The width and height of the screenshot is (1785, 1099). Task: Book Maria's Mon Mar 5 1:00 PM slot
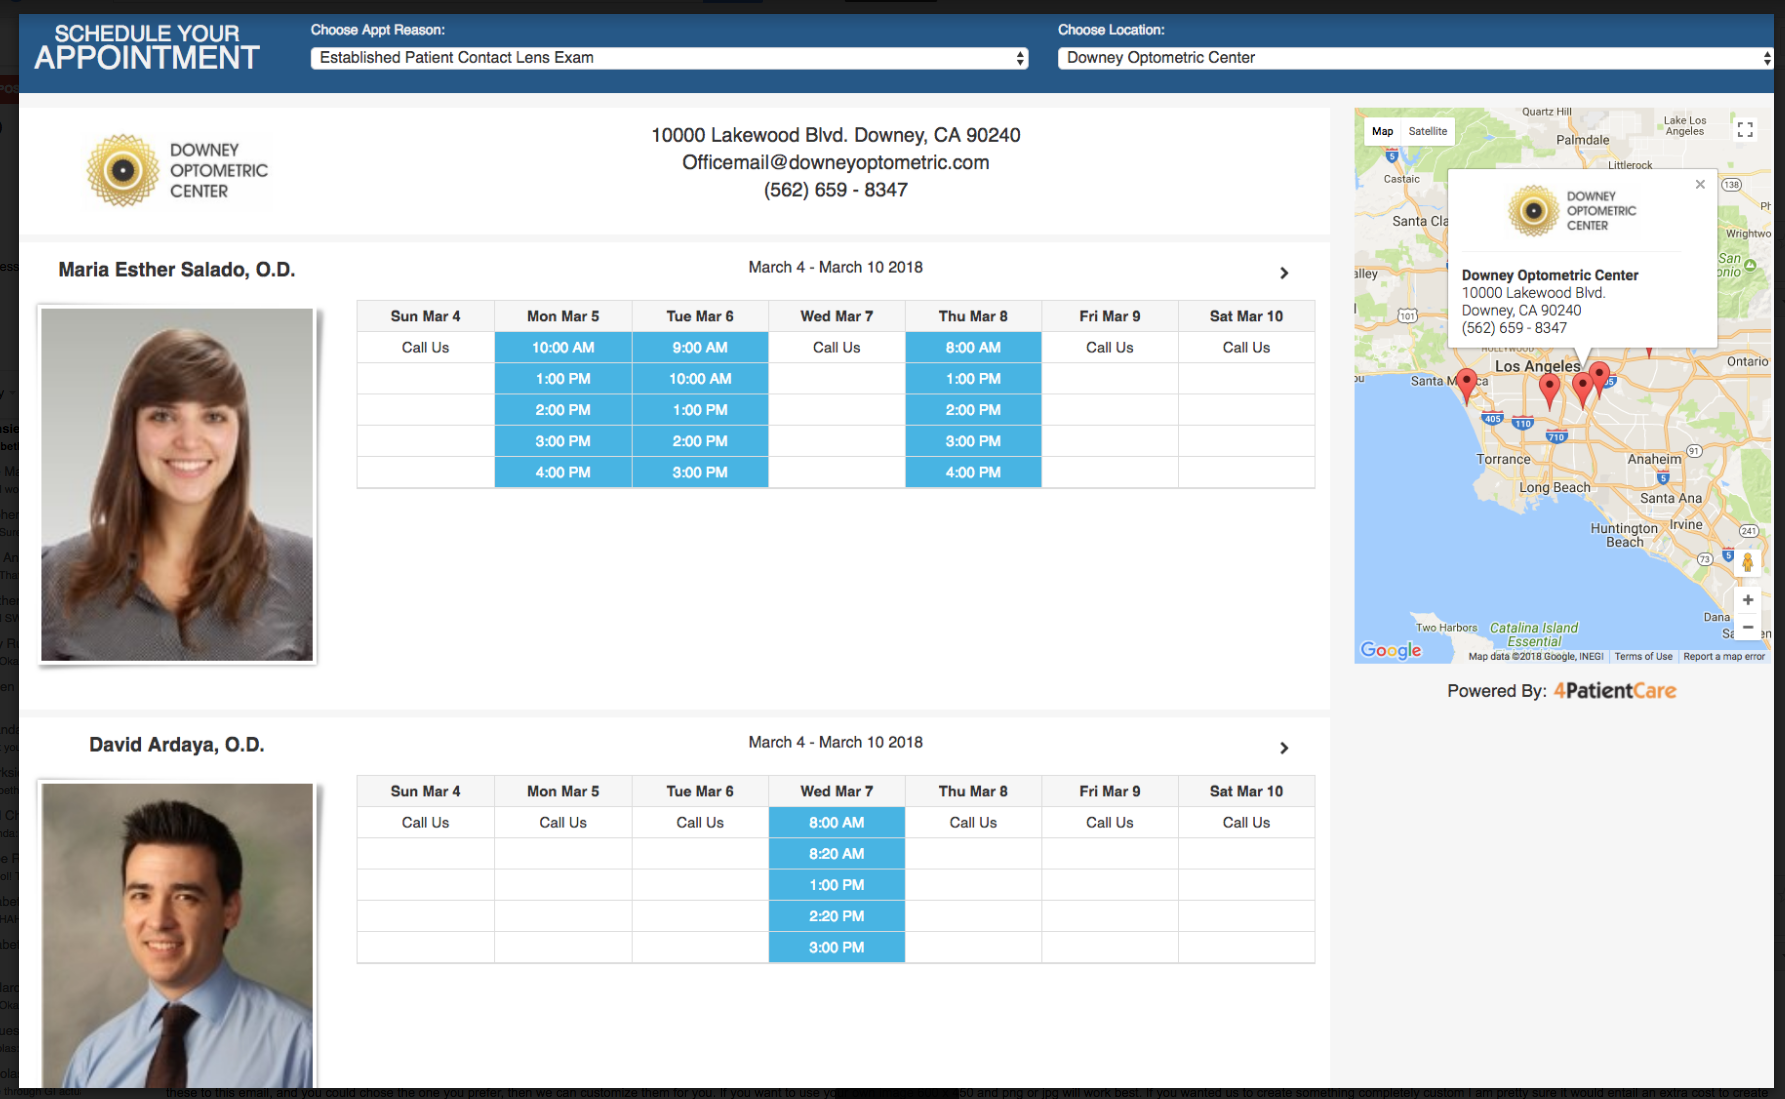[563, 378]
